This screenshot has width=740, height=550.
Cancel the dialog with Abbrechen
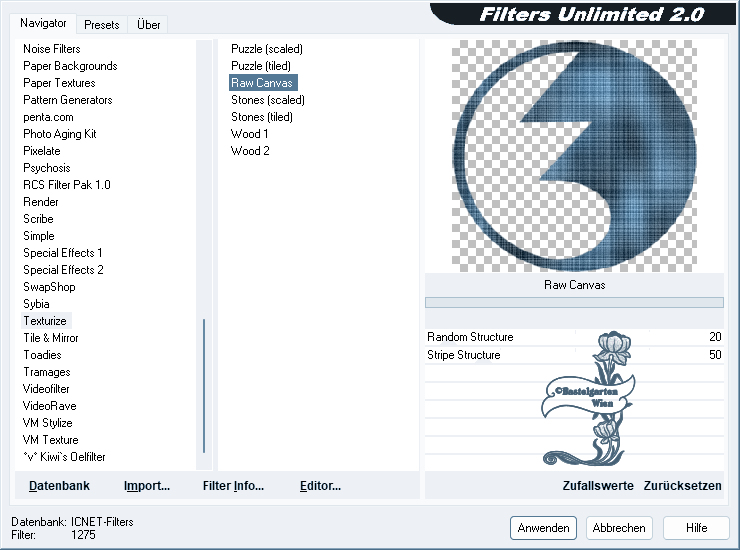[x=619, y=528]
